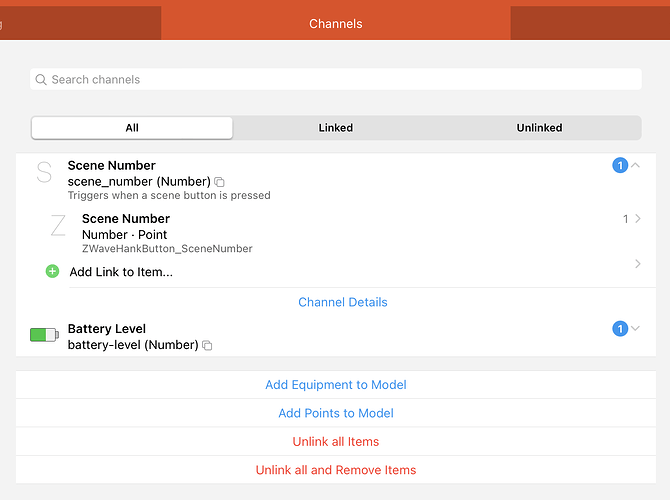Image resolution: width=670 pixels, height=500 pixels.
Task: Click the Scene Number 'S' channel icon
Action: [x=44, y=173]
